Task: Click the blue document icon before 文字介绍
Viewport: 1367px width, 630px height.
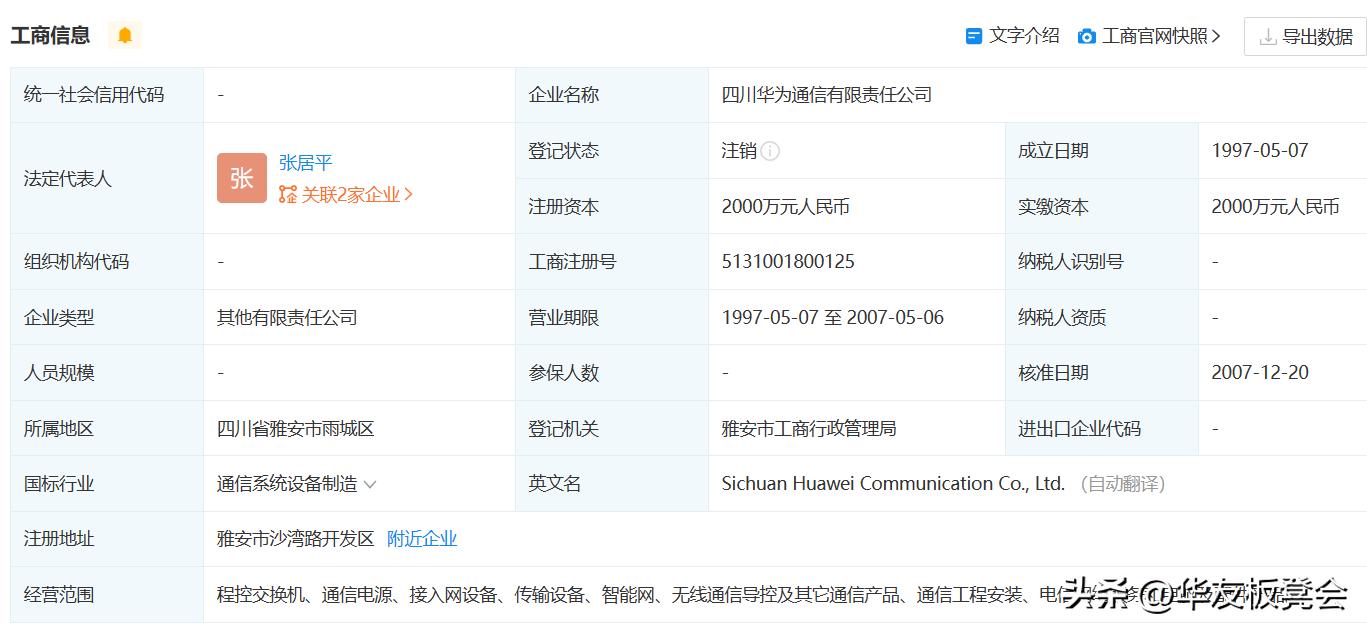Action: coord(973,34)
